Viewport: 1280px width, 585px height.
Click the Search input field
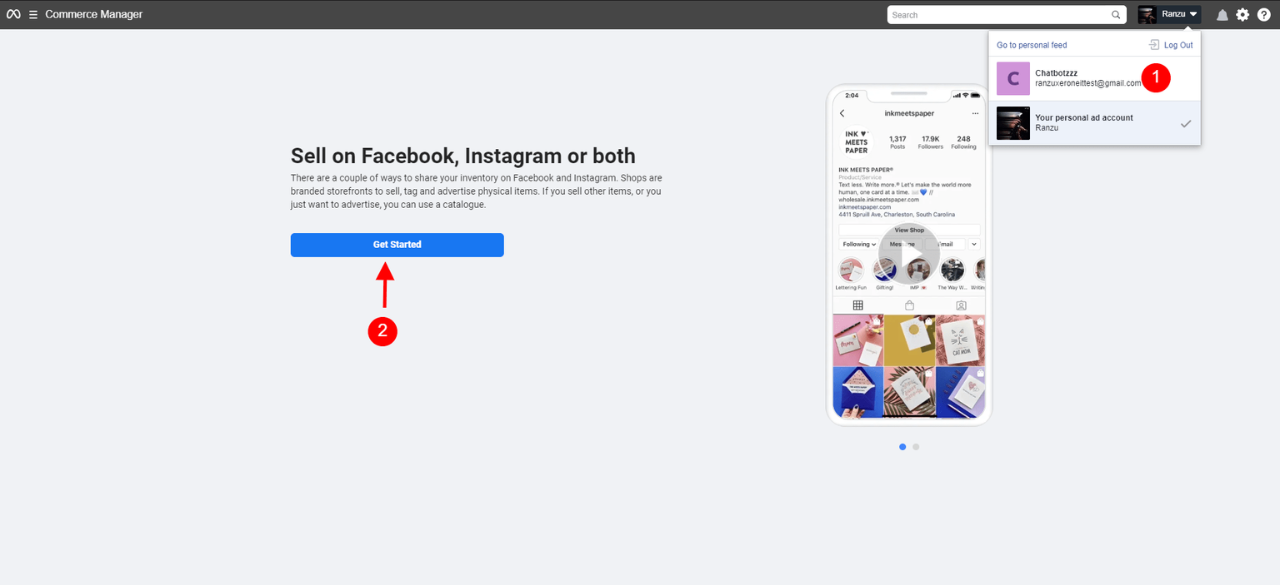(x=1000, y=15)
